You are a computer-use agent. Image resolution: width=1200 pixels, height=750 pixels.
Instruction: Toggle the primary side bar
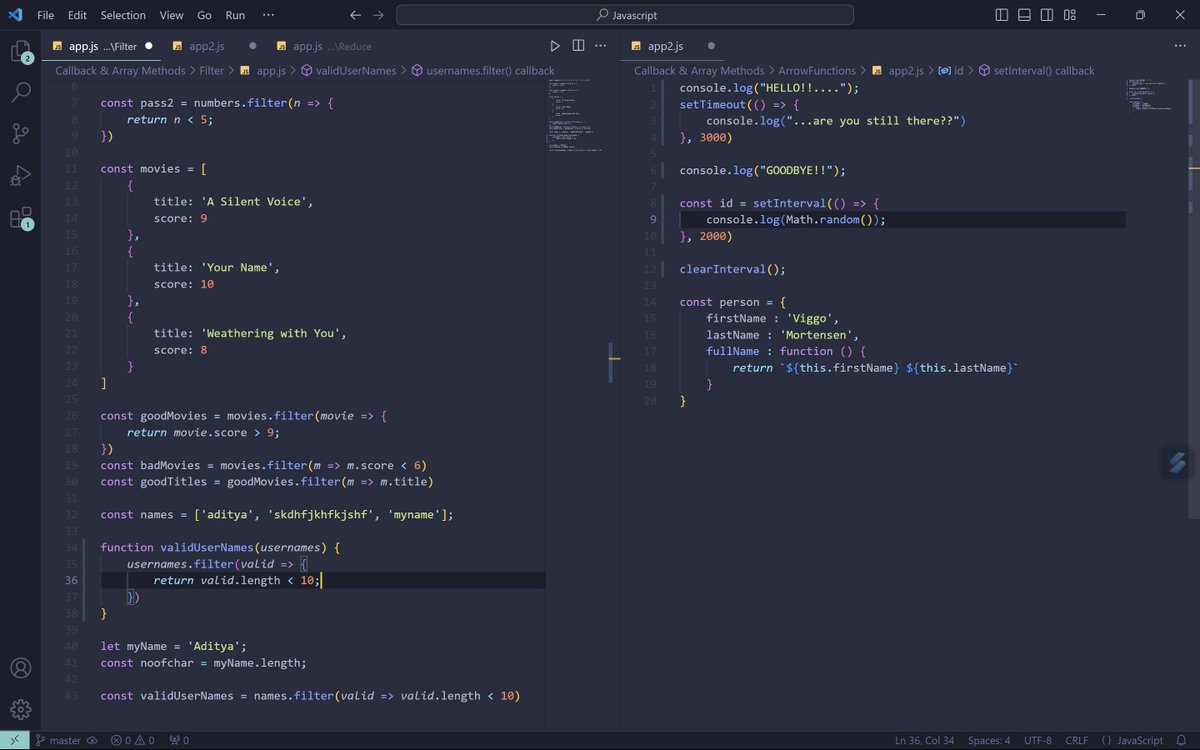1002,15
